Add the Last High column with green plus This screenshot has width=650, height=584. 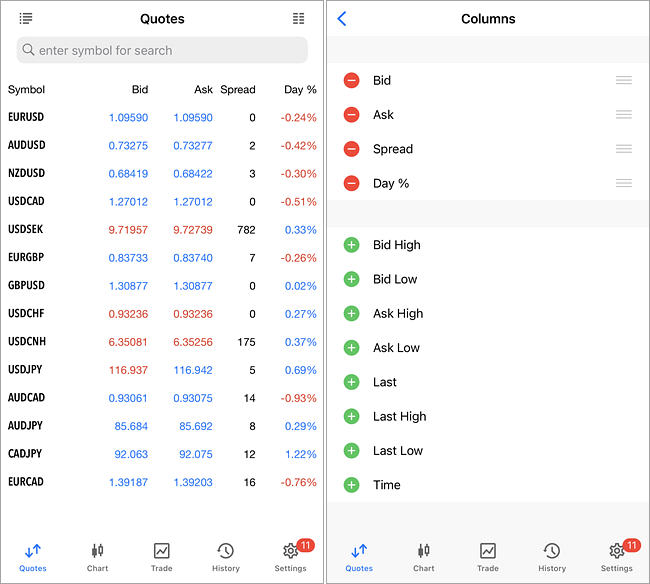[351, 416]
